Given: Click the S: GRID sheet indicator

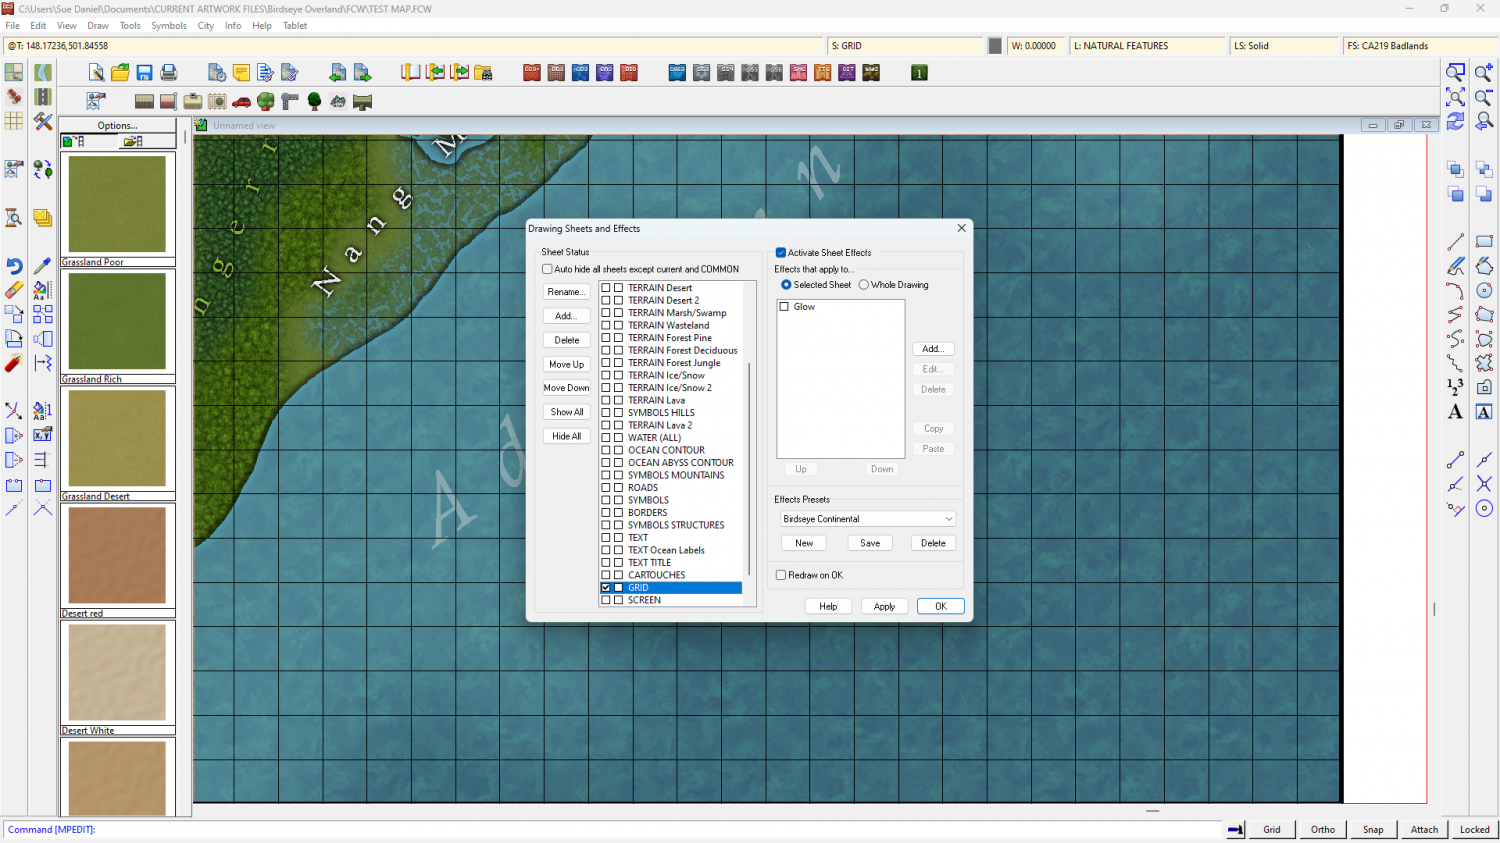Looking at the screenshot, I should tap(906, 46).
